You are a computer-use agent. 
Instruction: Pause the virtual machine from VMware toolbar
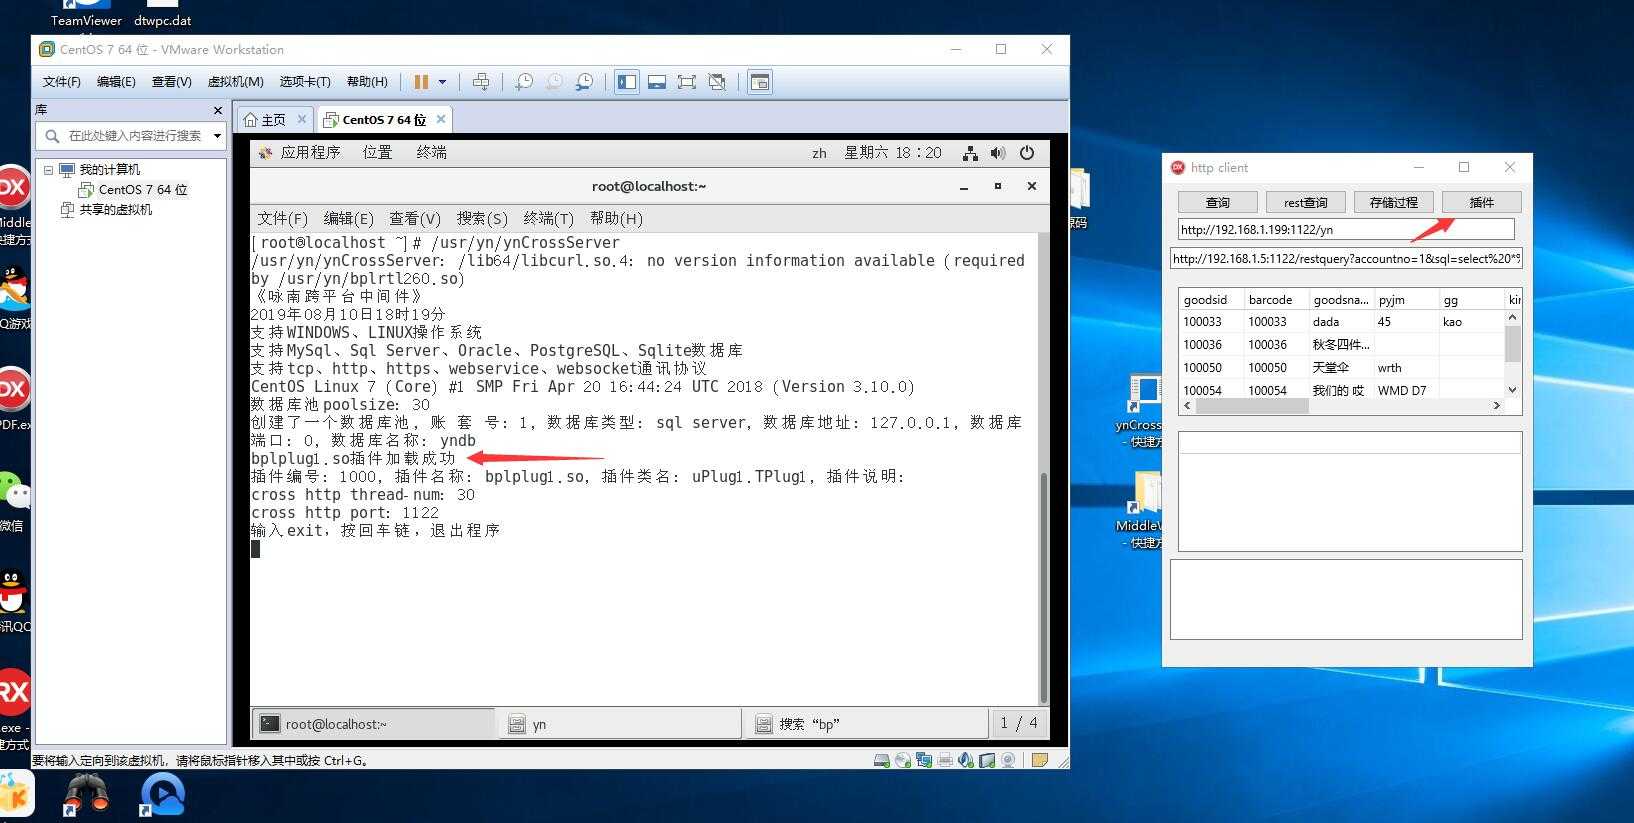pyautogui.click(x=421, y=82)
